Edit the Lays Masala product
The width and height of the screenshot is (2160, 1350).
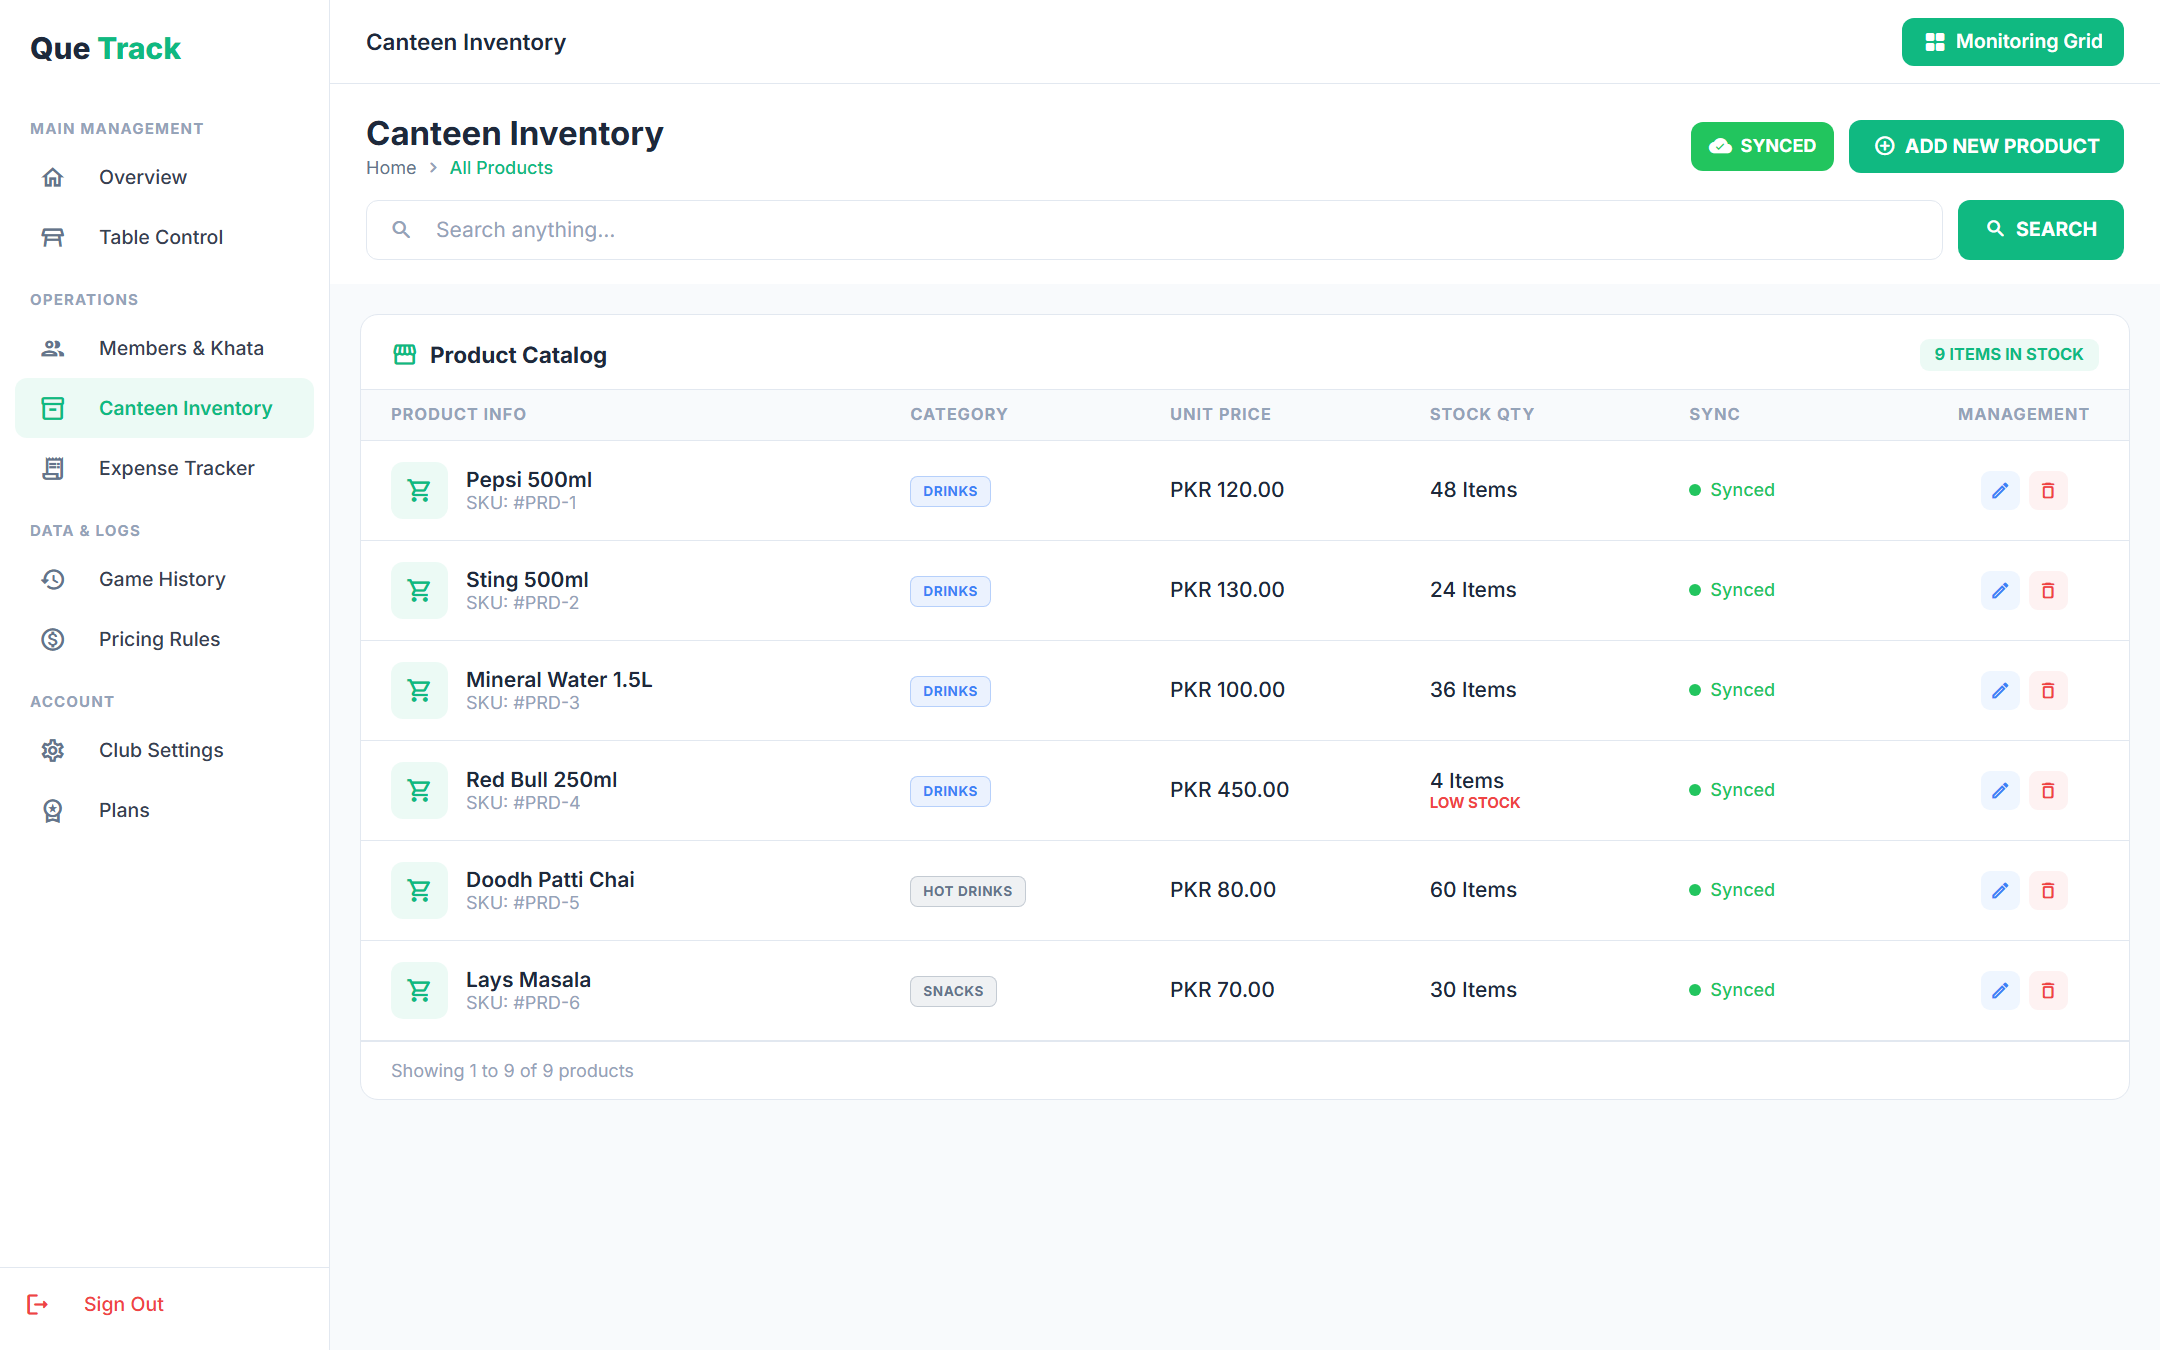pyautogui.click(x=2000, y=990)
